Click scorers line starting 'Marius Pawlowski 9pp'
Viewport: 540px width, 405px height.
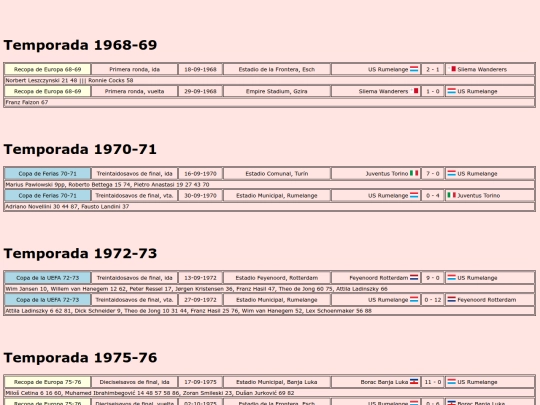269,185
